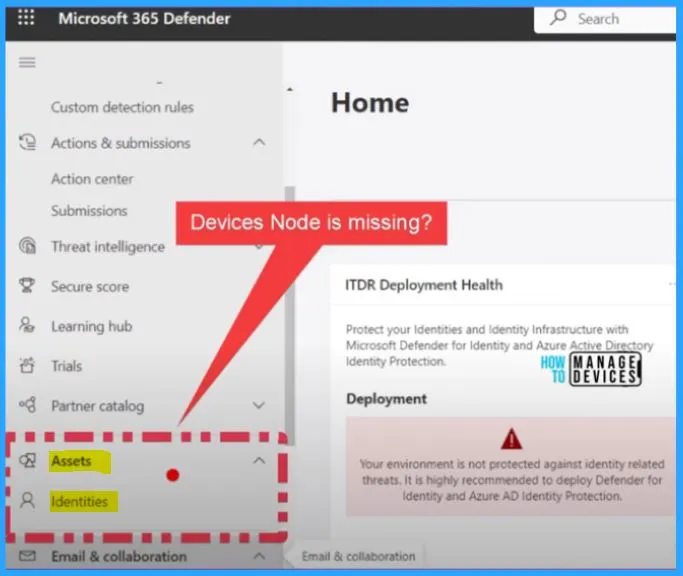The width and height of the screenshot is (683, 576).
Task: Click the Actions & submissions history icon
Action: (x=27, y=142)
